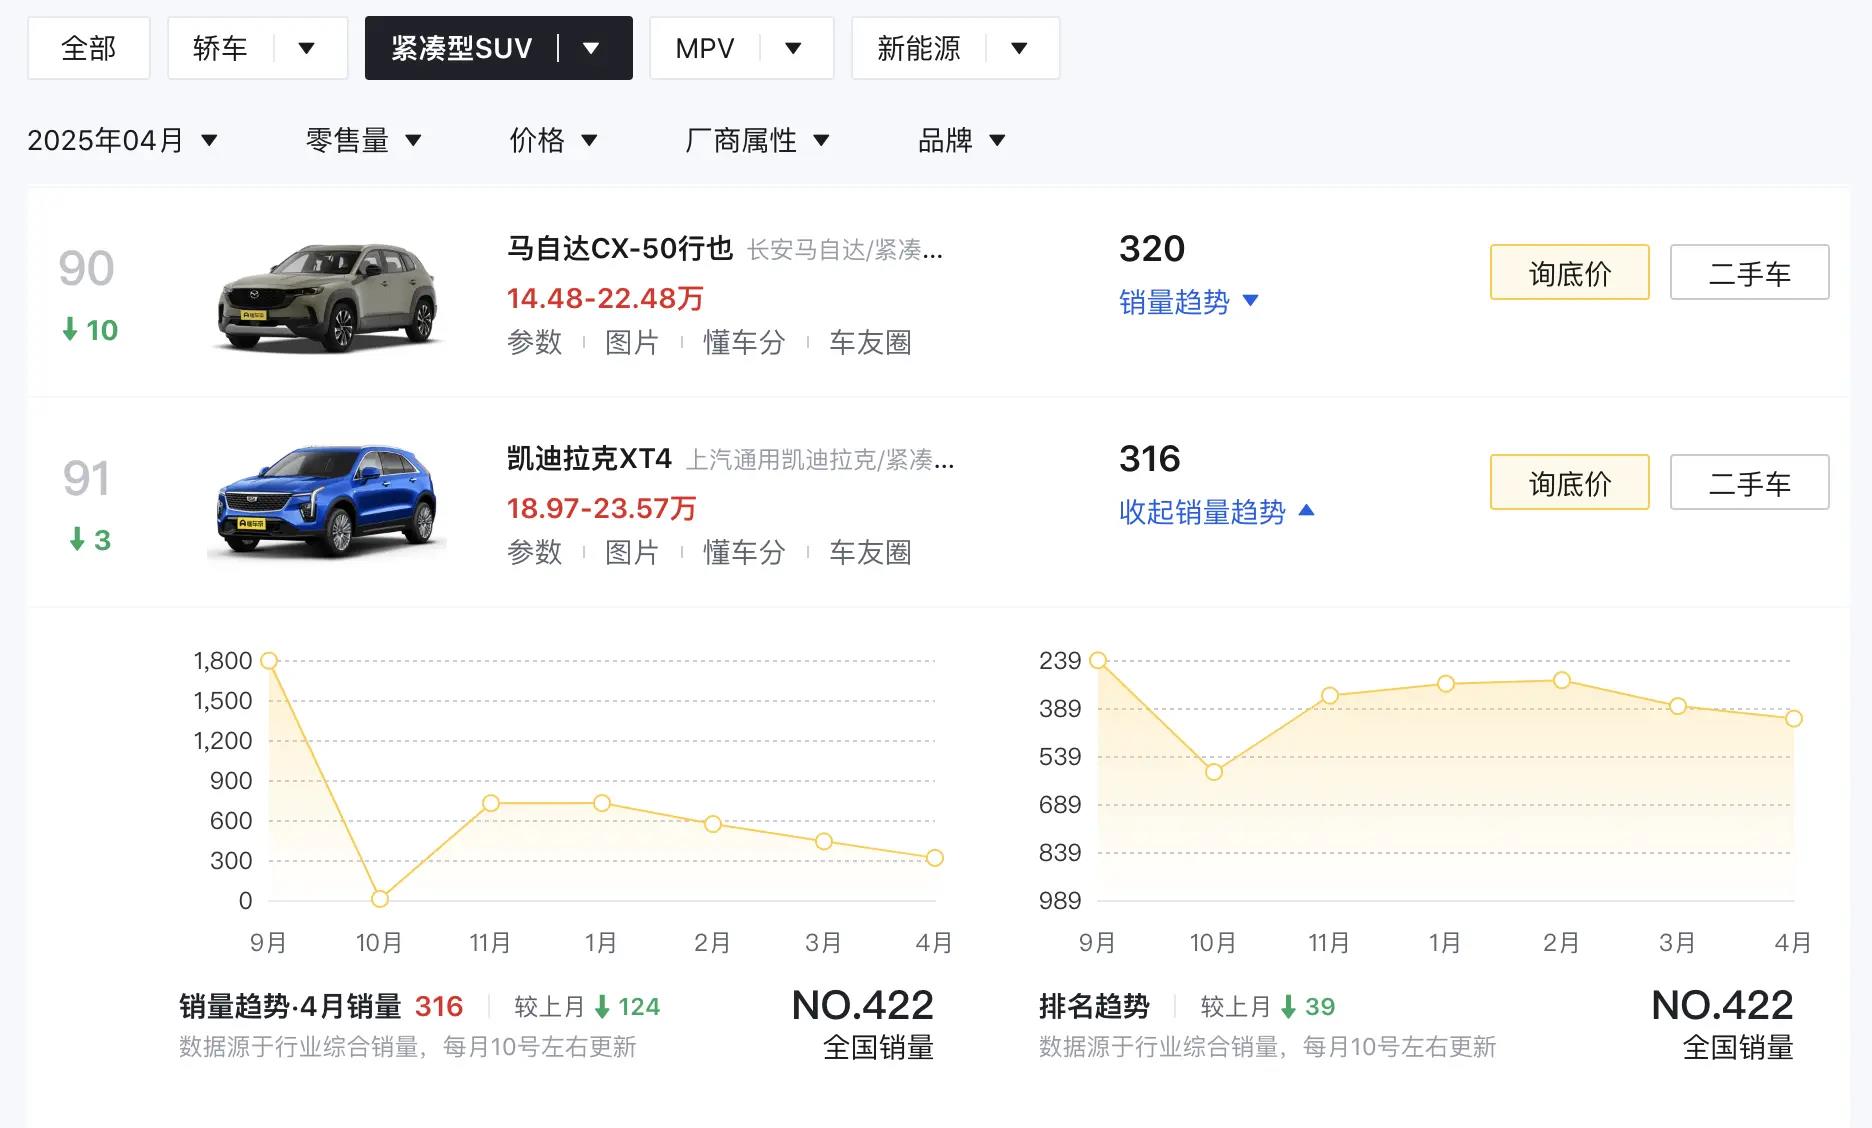
Task: Select the 4月 point on sales chart
Action: click(x=935, y=858)
